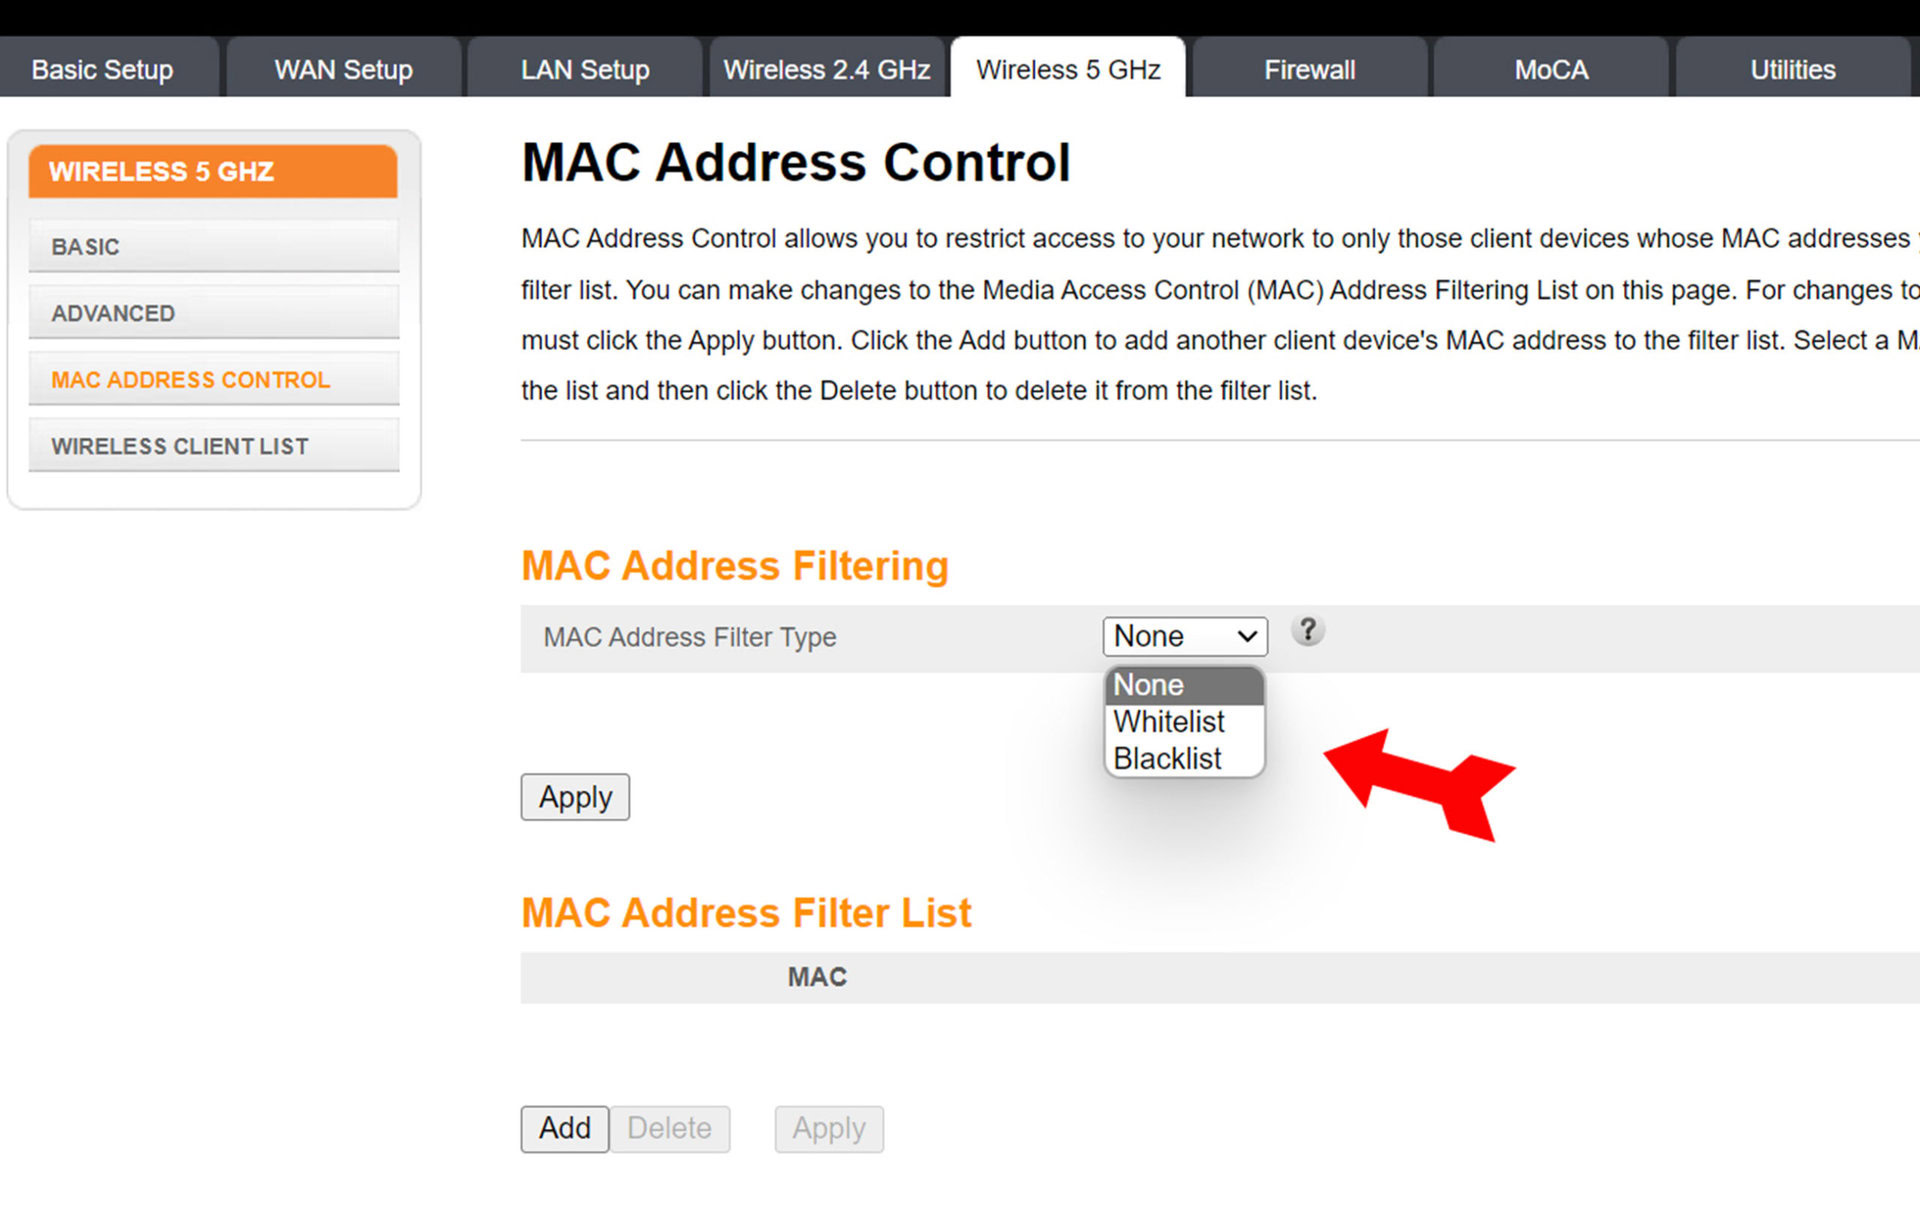Select Blacklist from filter type dropdown
This screenshot has height=1227, width=1920.
pyautogui.click(x=1167, y=756)
